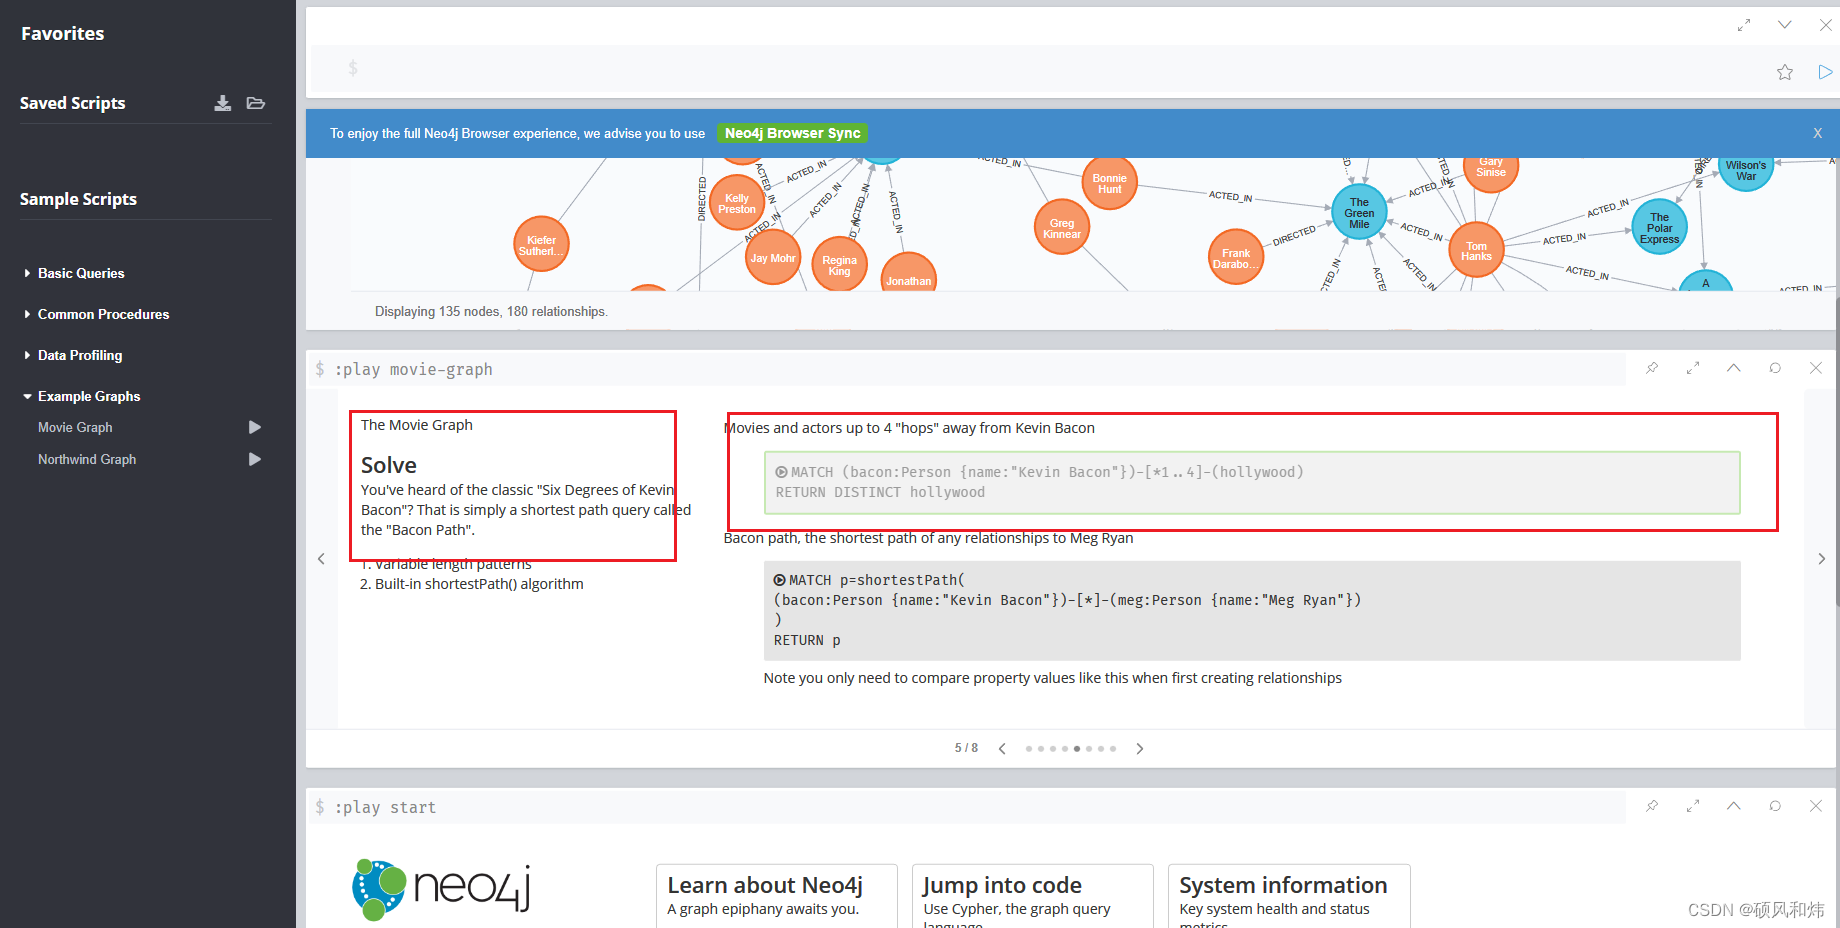Open the Jump into code card
This screenshot has height=928, width=1840.
click(x=1032, y=896)
